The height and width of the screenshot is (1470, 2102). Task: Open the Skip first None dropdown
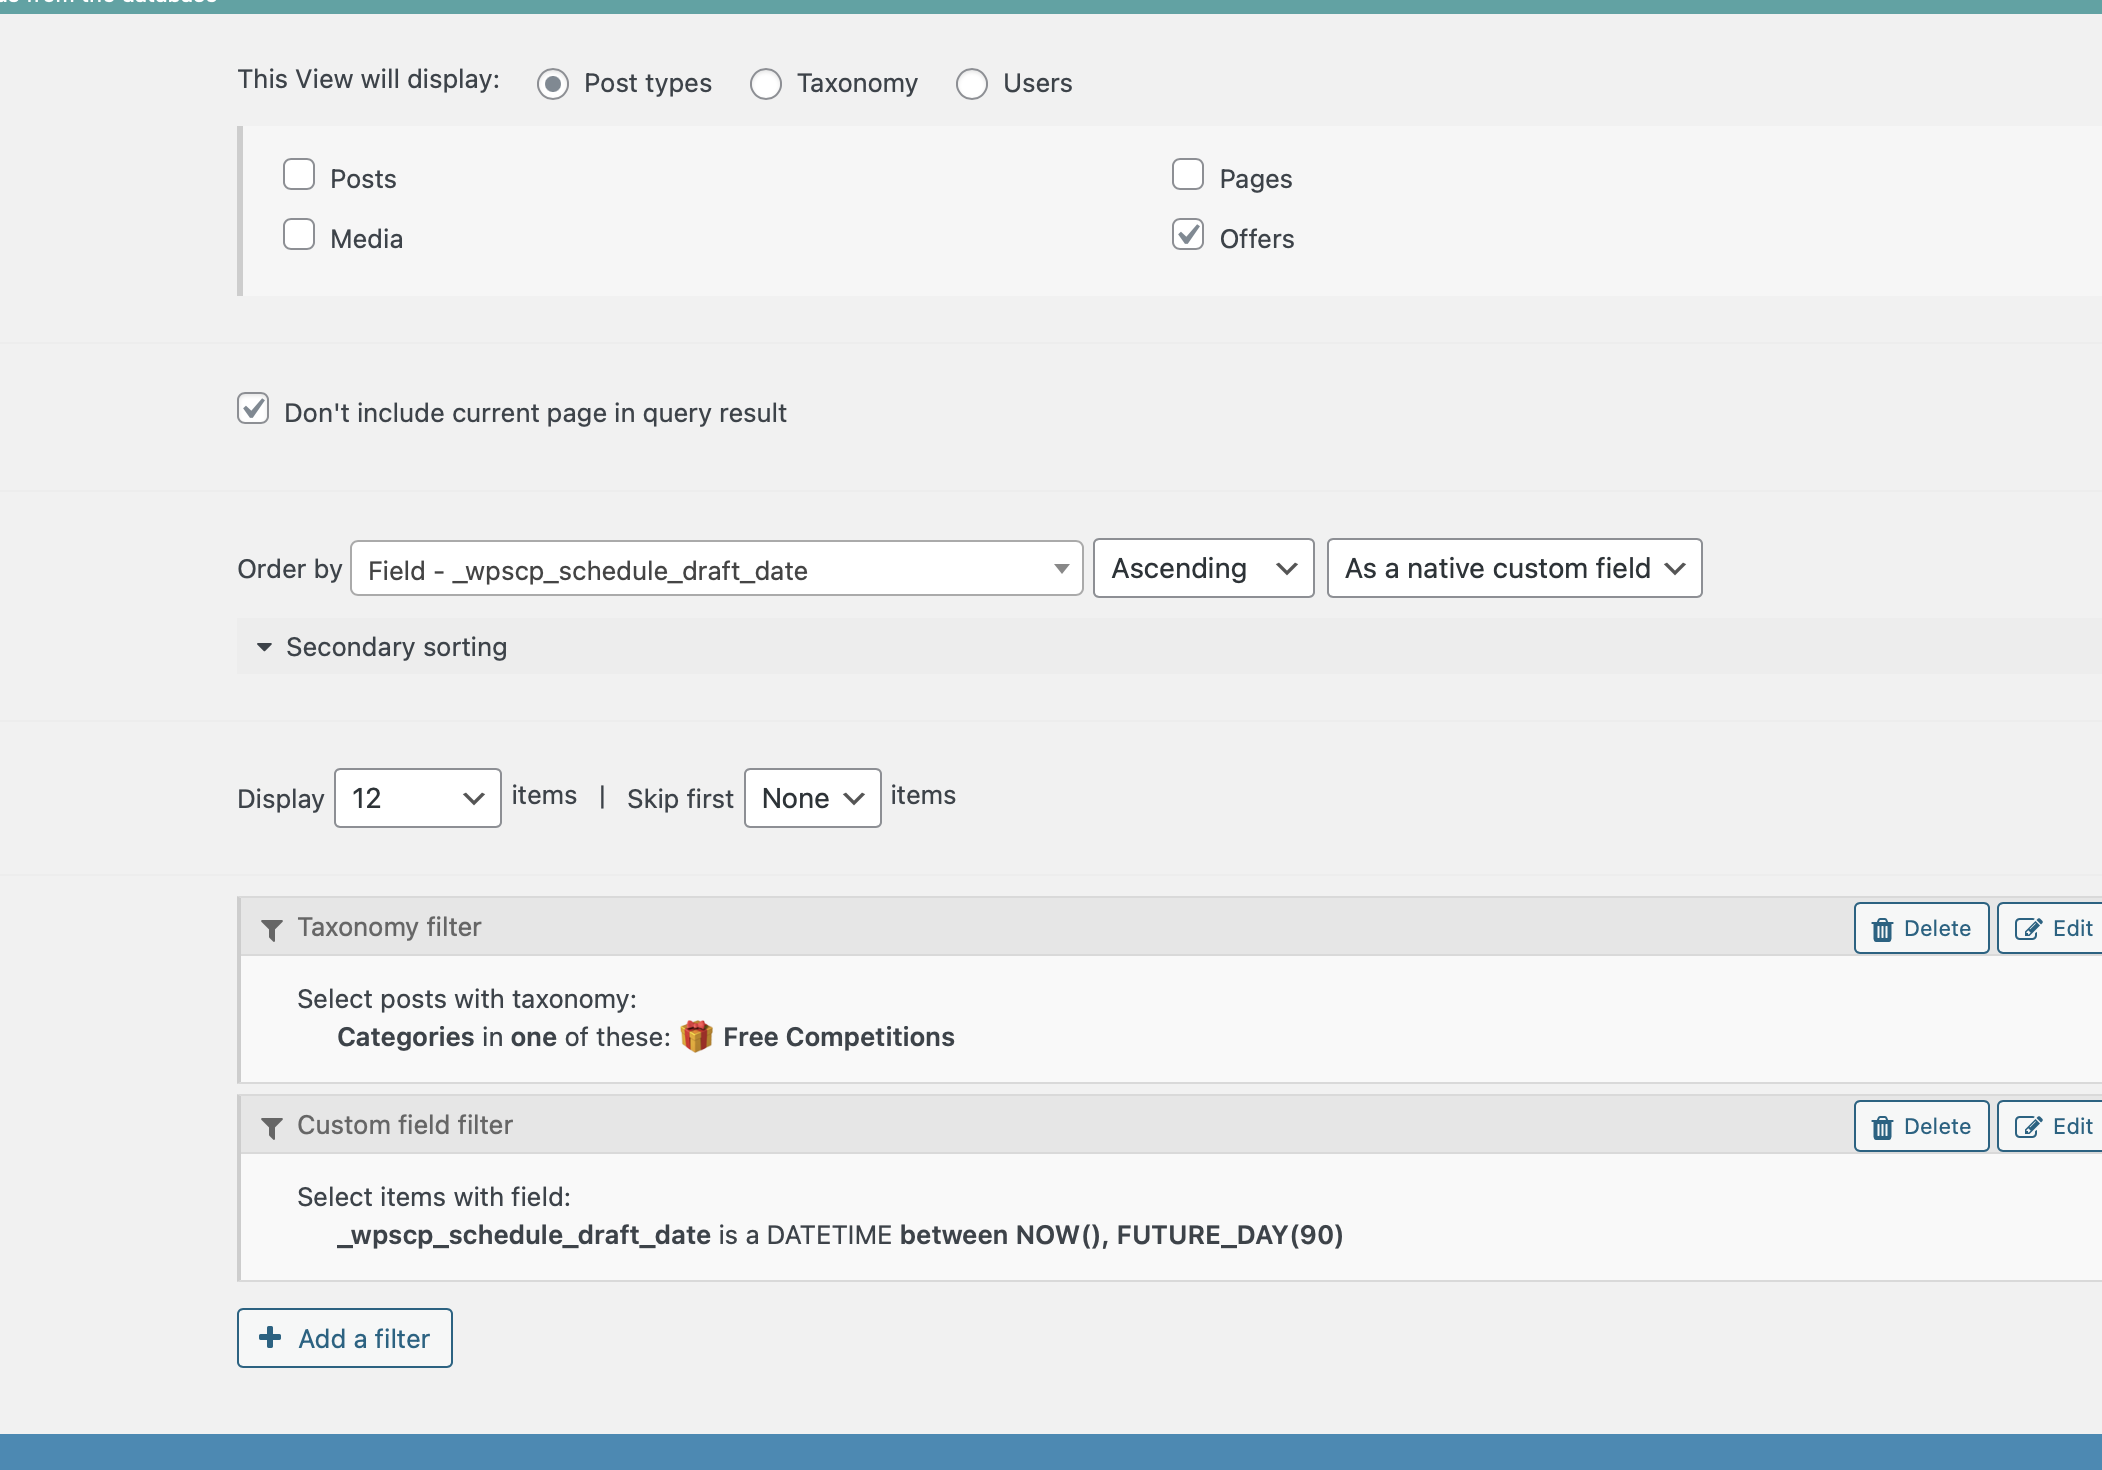click(813, 798)
